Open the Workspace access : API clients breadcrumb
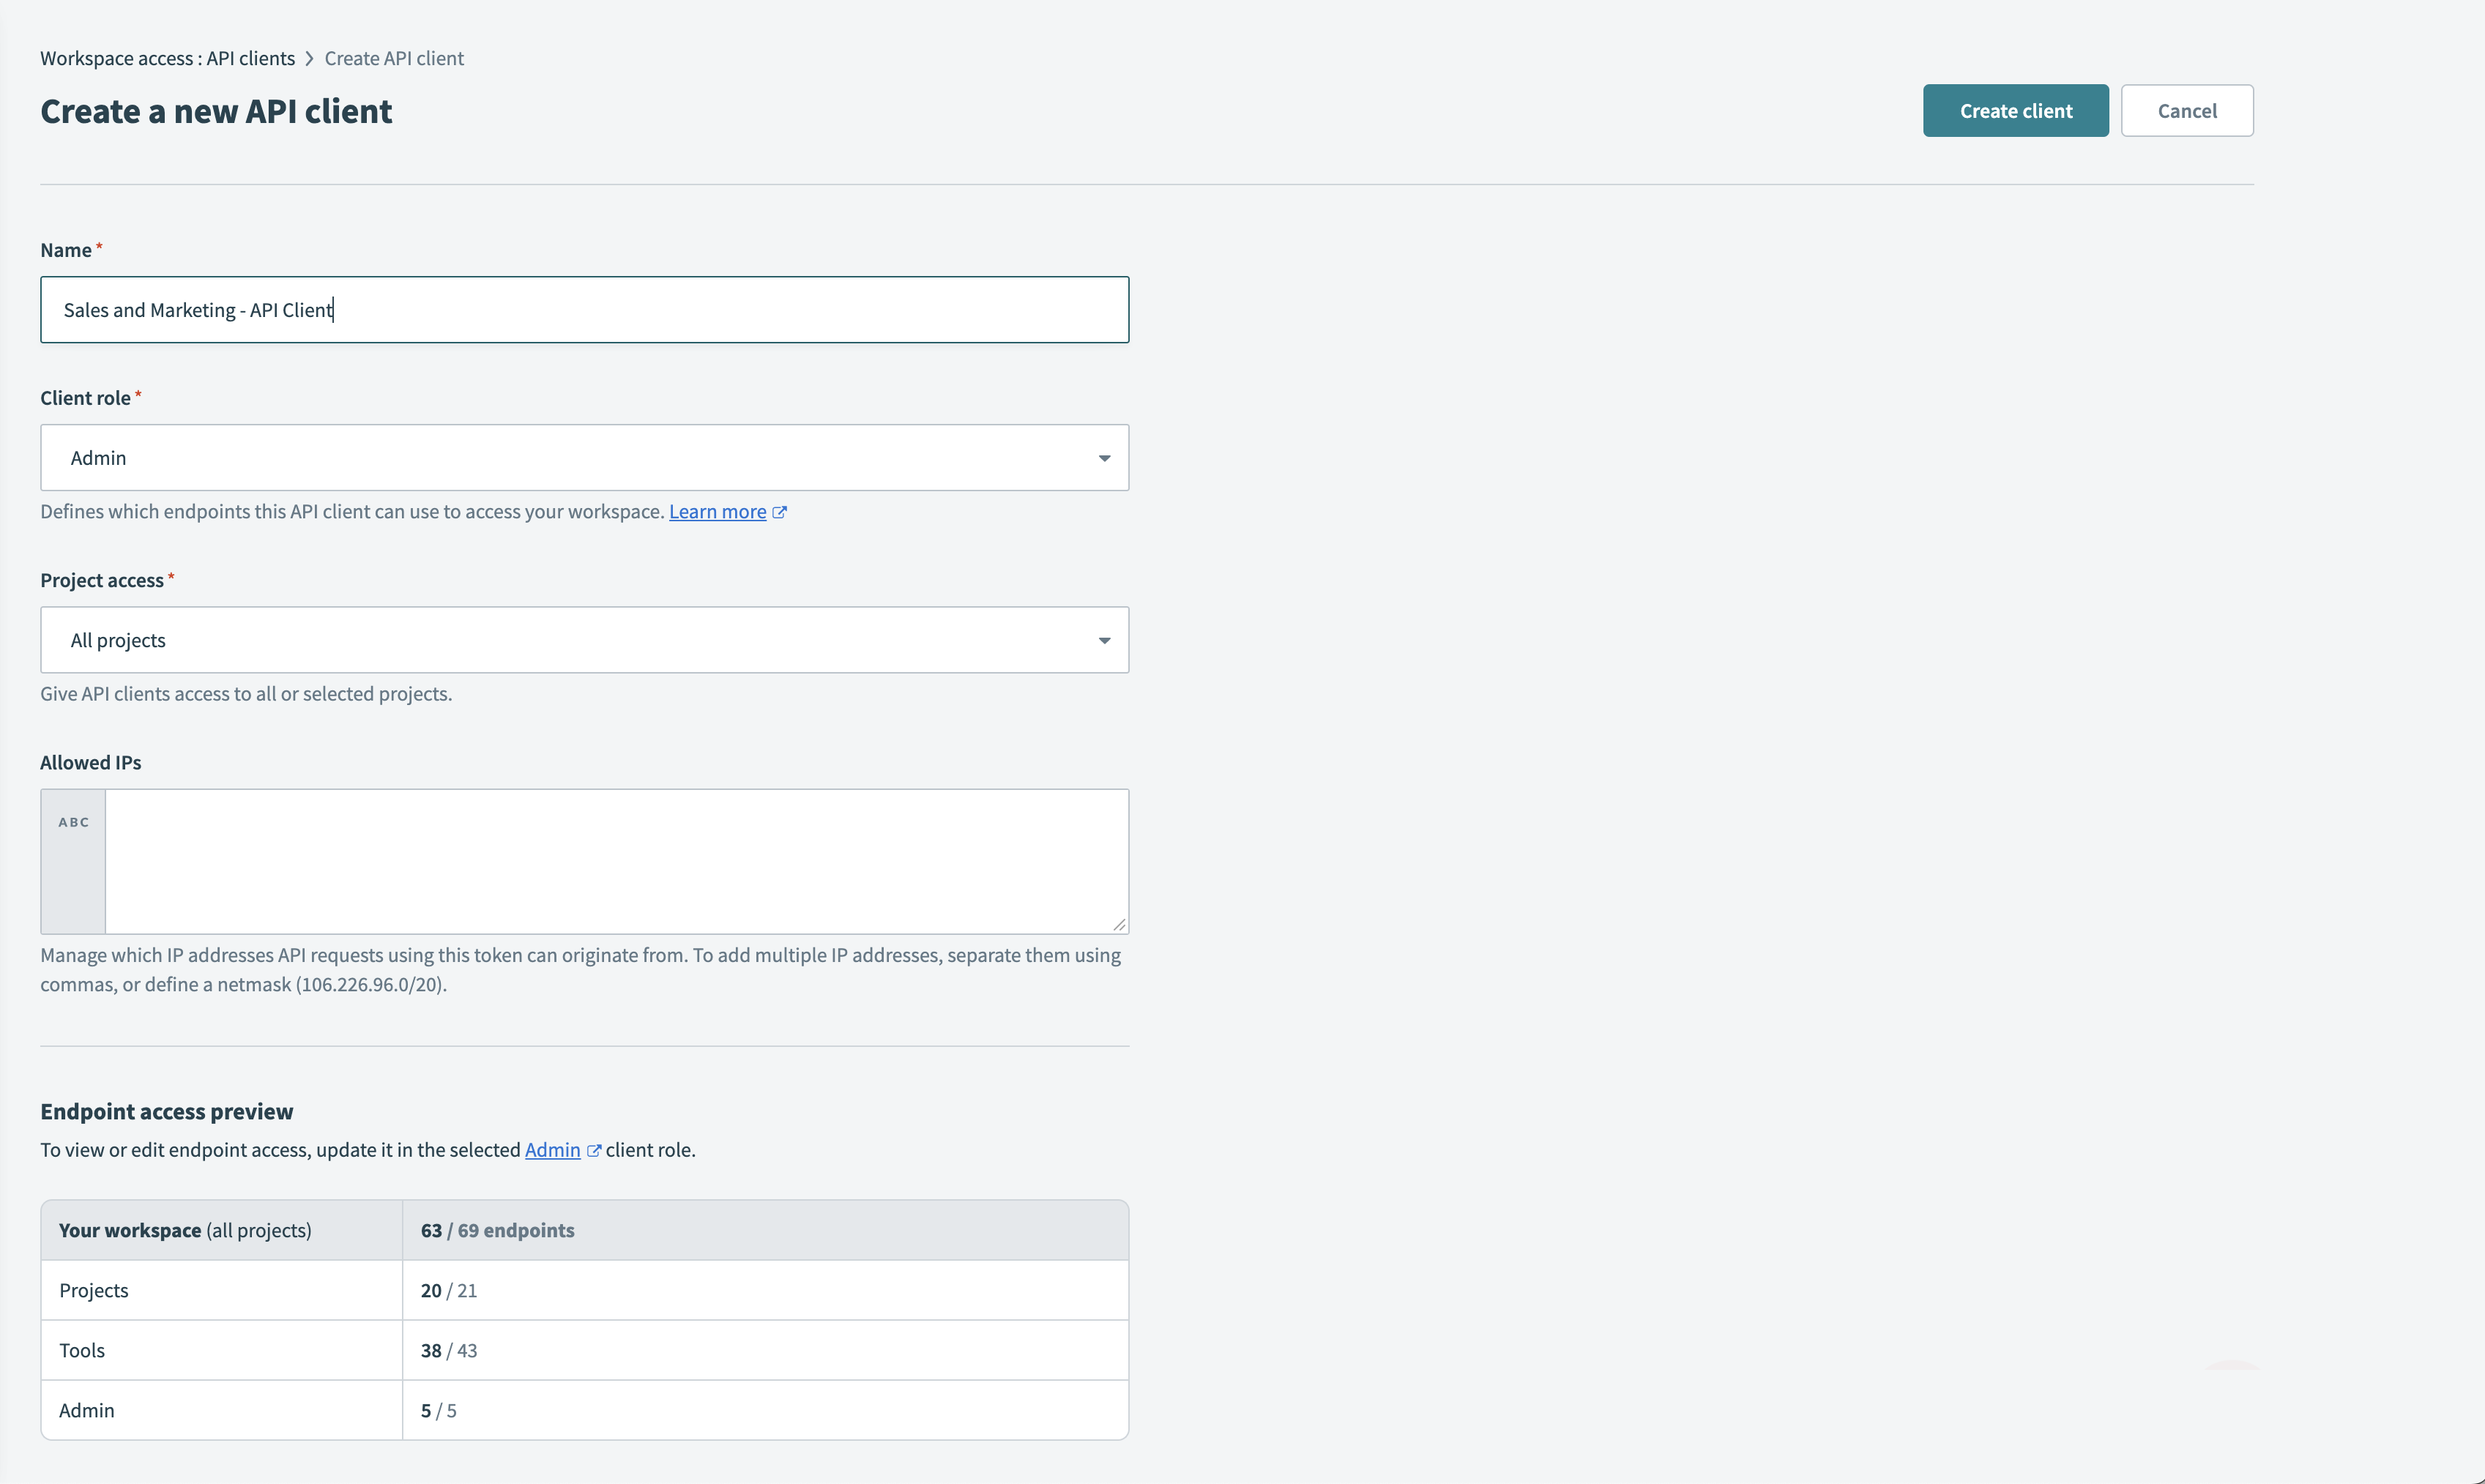 point(167,58)
